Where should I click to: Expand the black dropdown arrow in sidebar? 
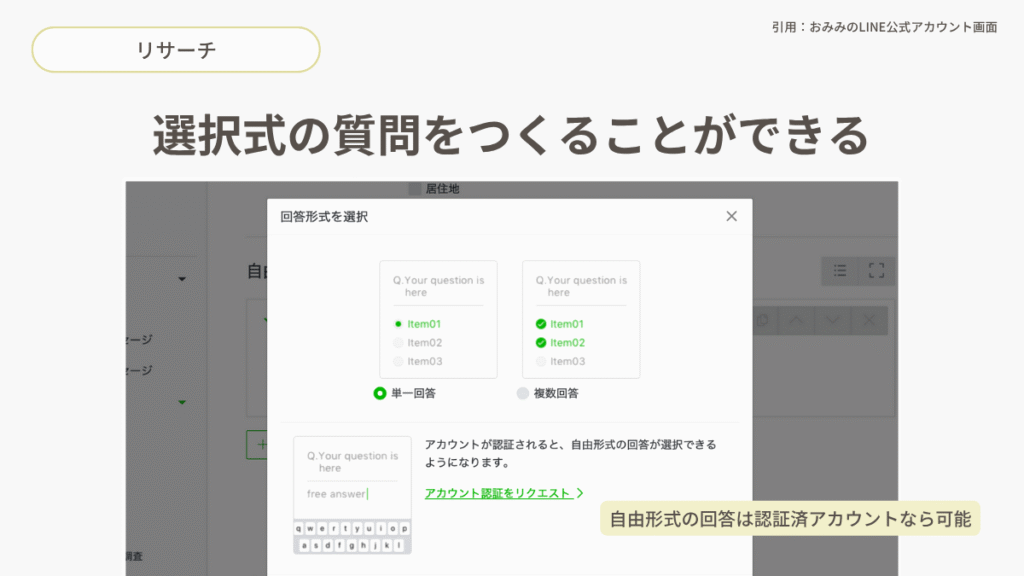(x=182, y=279)
